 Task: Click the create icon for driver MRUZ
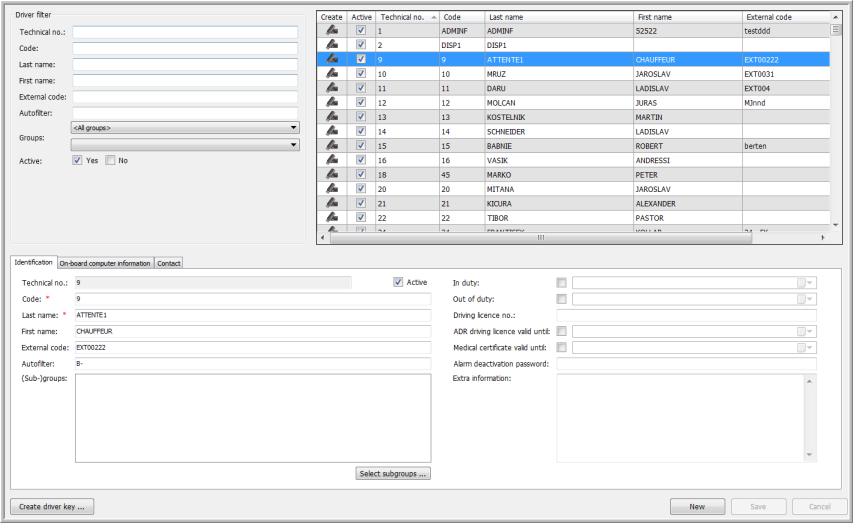point(331,74)
